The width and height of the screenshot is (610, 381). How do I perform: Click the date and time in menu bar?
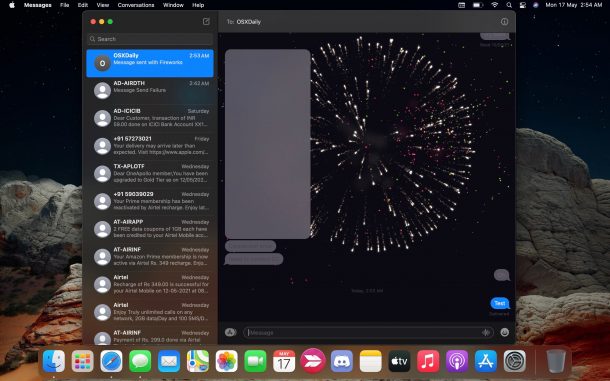[574, 5]
